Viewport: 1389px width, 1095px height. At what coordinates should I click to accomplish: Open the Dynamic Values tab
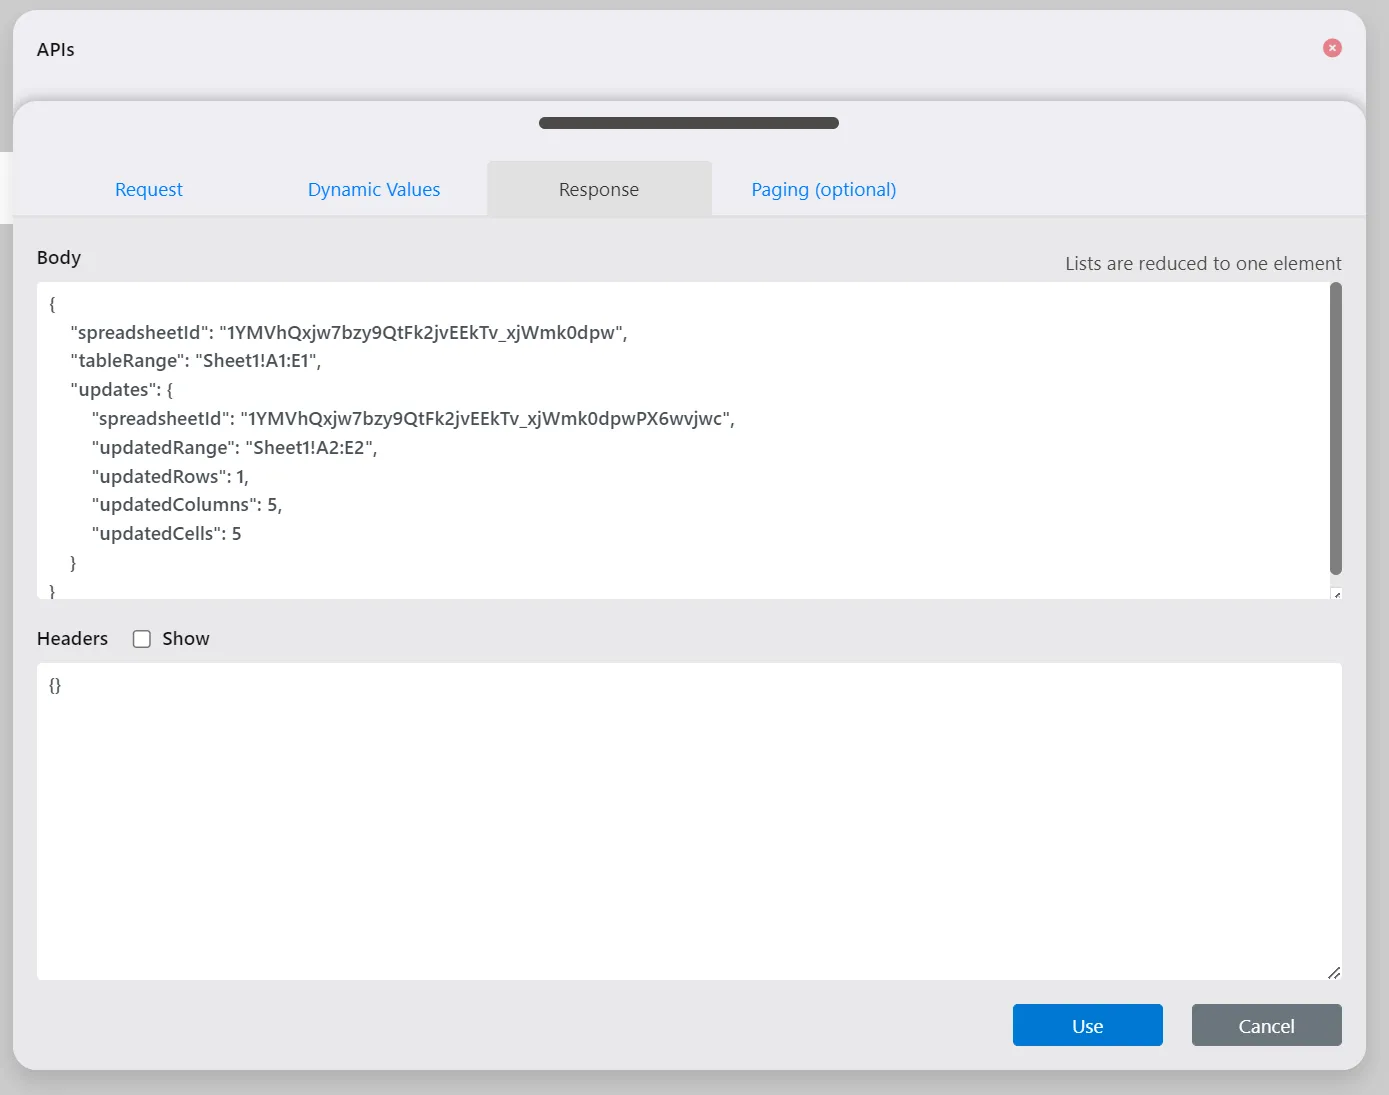[x=374, y=189]
